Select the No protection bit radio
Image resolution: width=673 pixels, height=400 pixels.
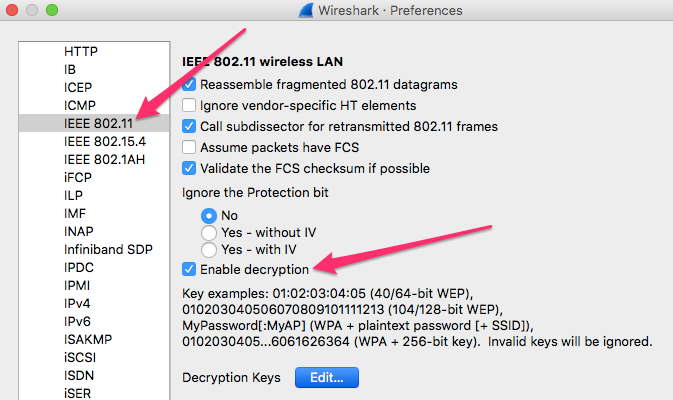pos(209,216)
